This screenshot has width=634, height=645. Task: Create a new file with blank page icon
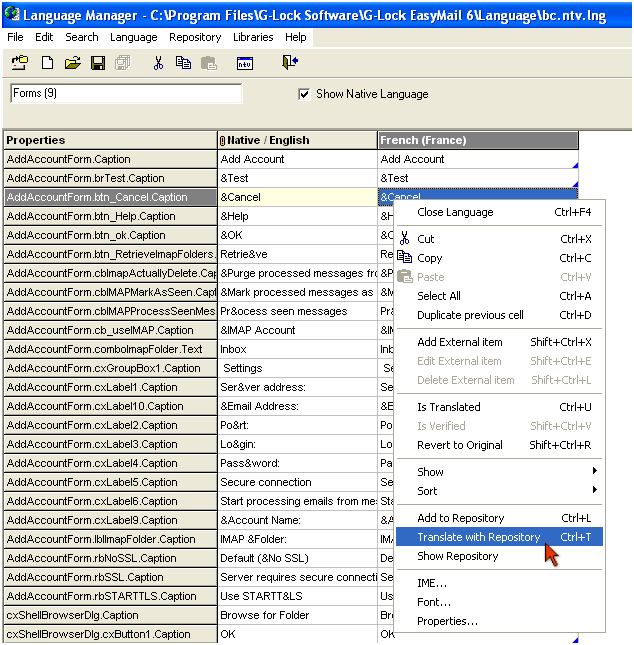tap(47, 63)
